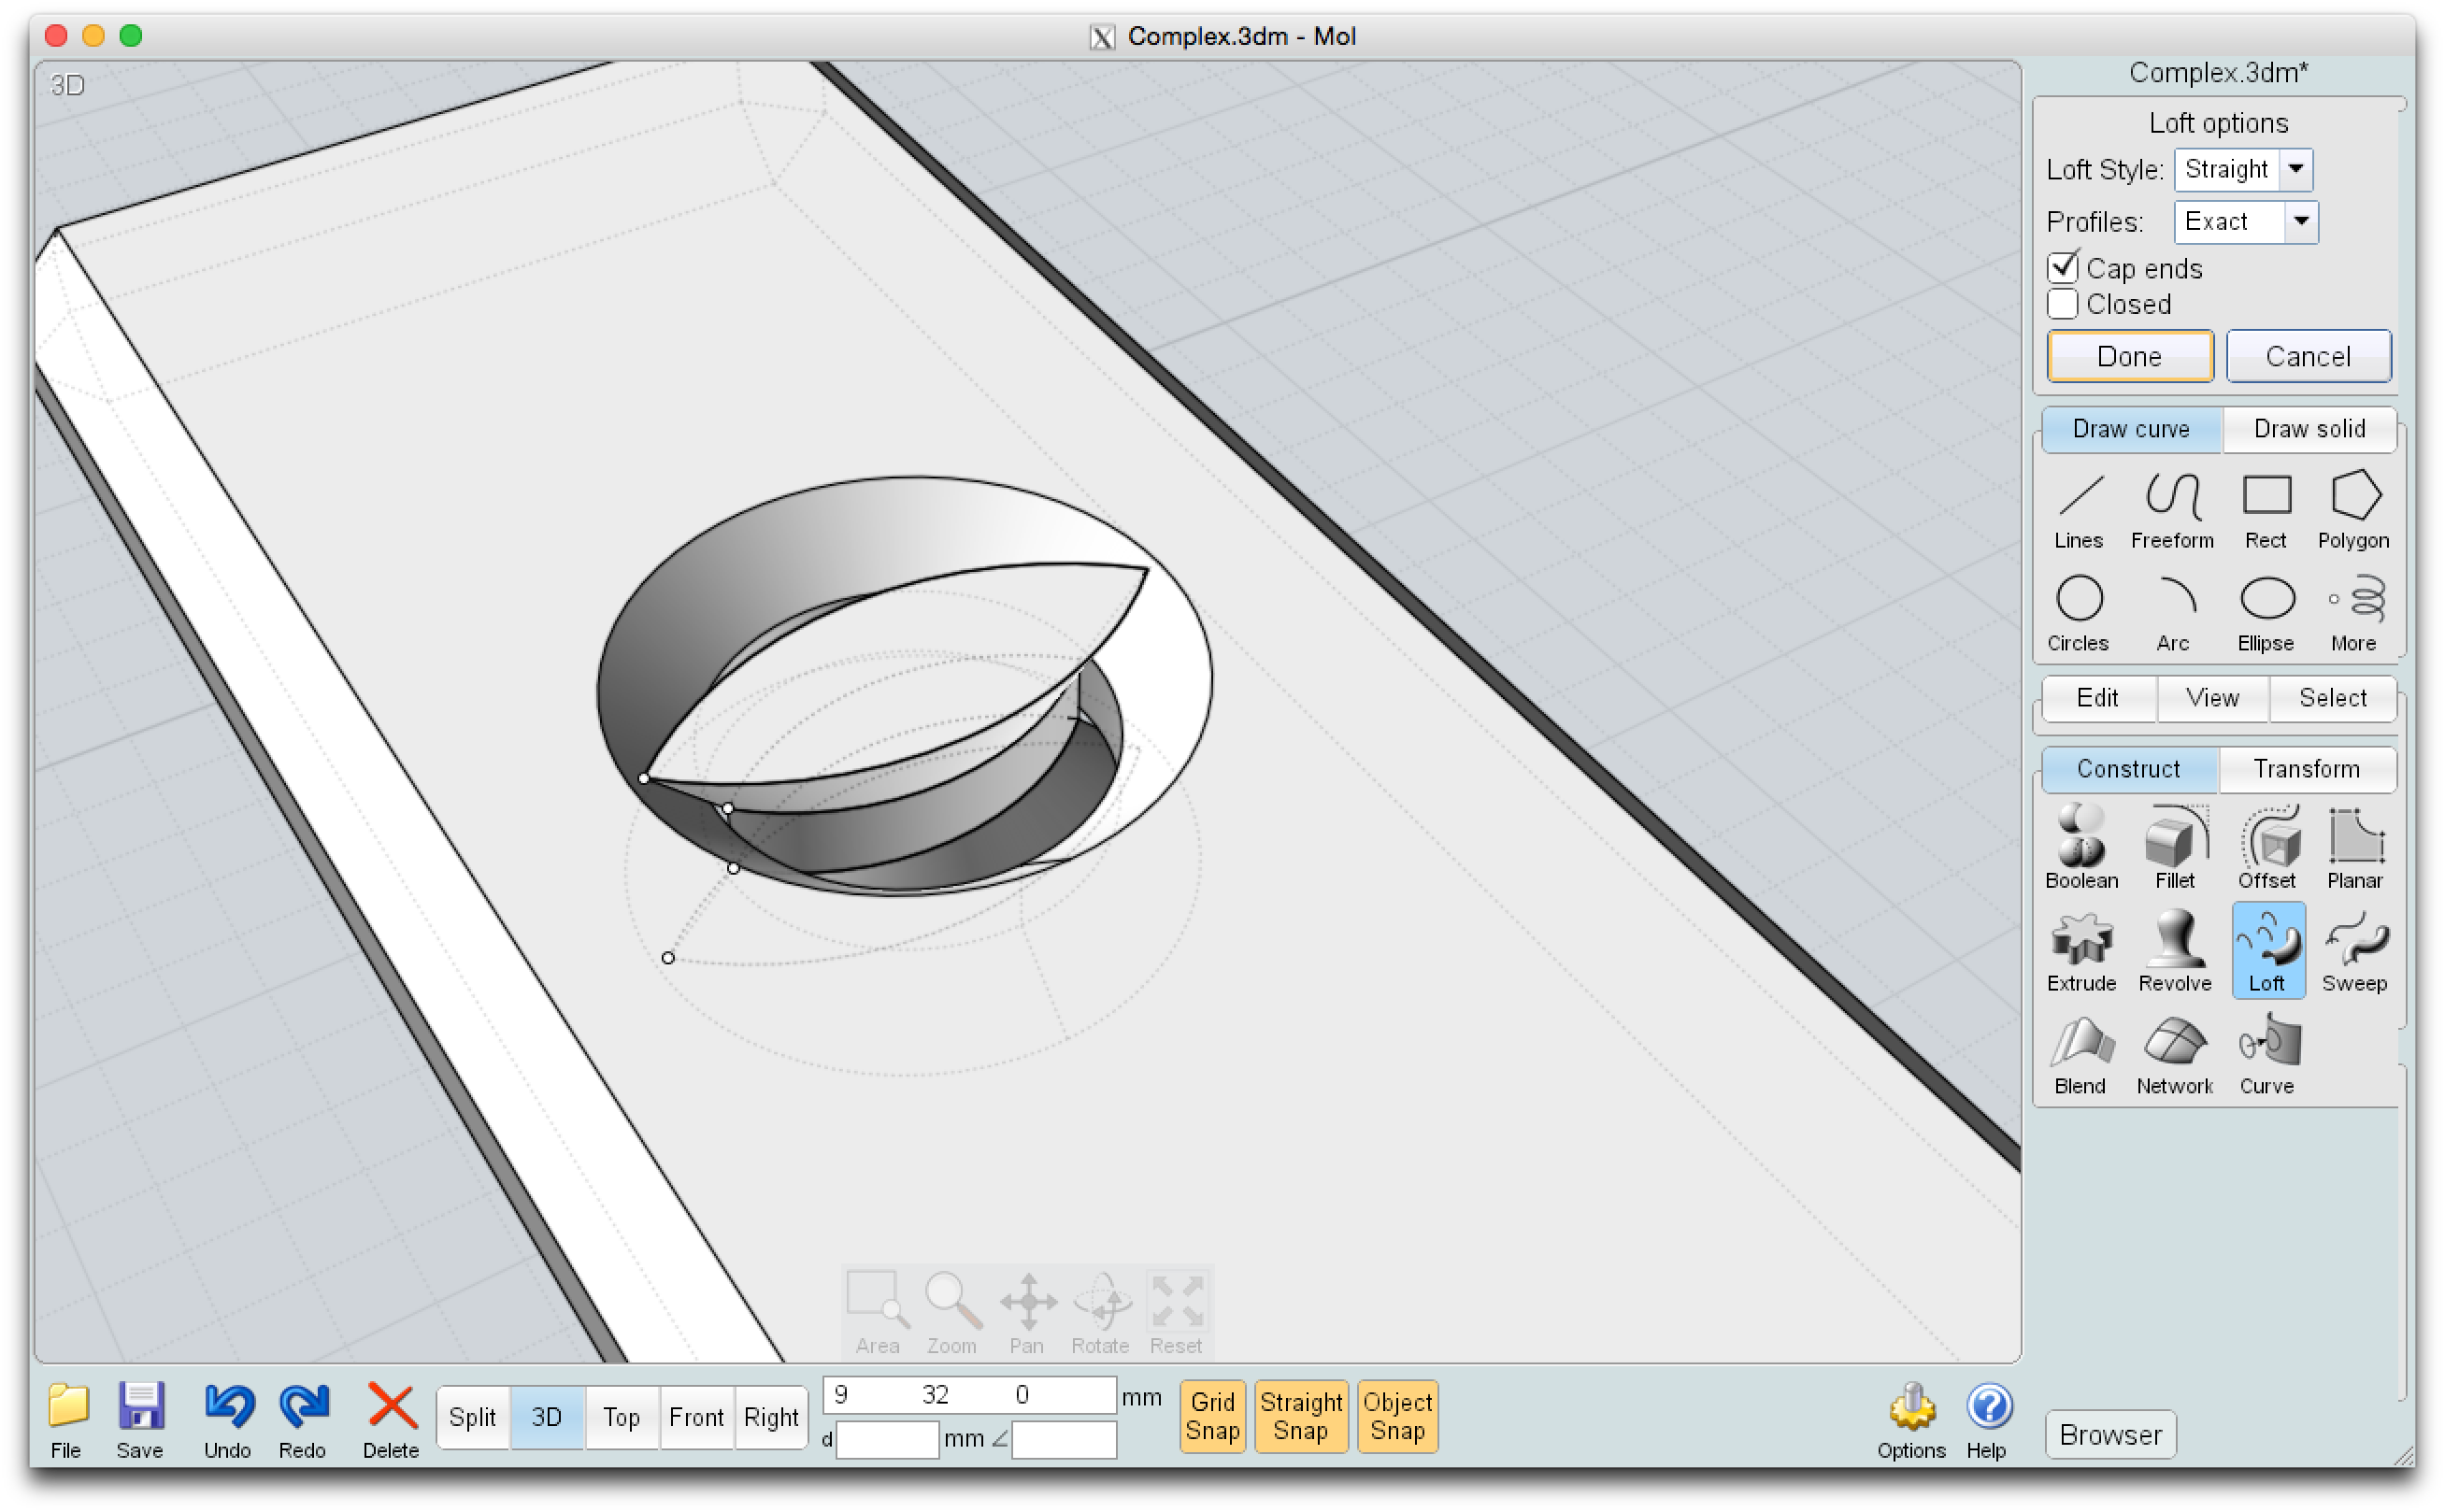Screen dimensions: 2445x1512
Task: Reset the viewport view
Action: coord(1175,1313)
